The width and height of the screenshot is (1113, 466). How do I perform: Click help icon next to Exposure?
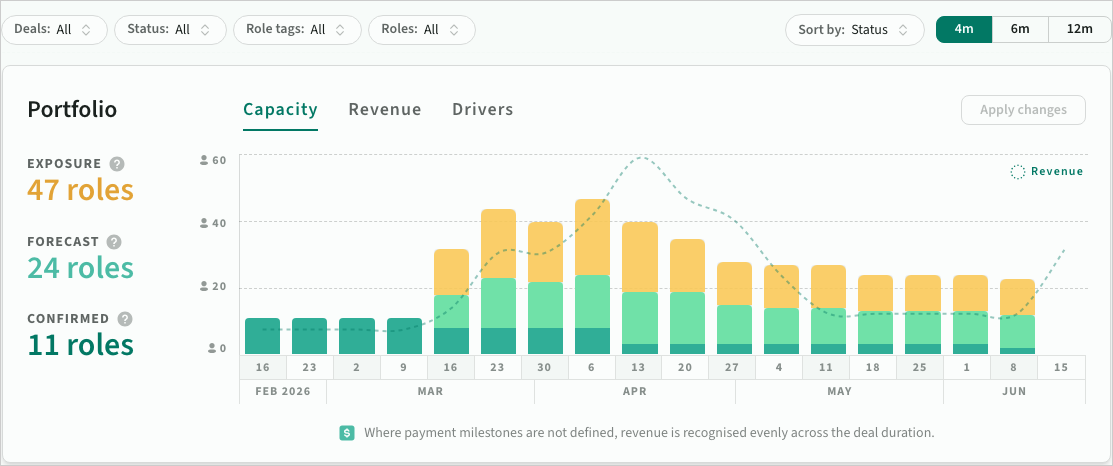coord(117,164)
